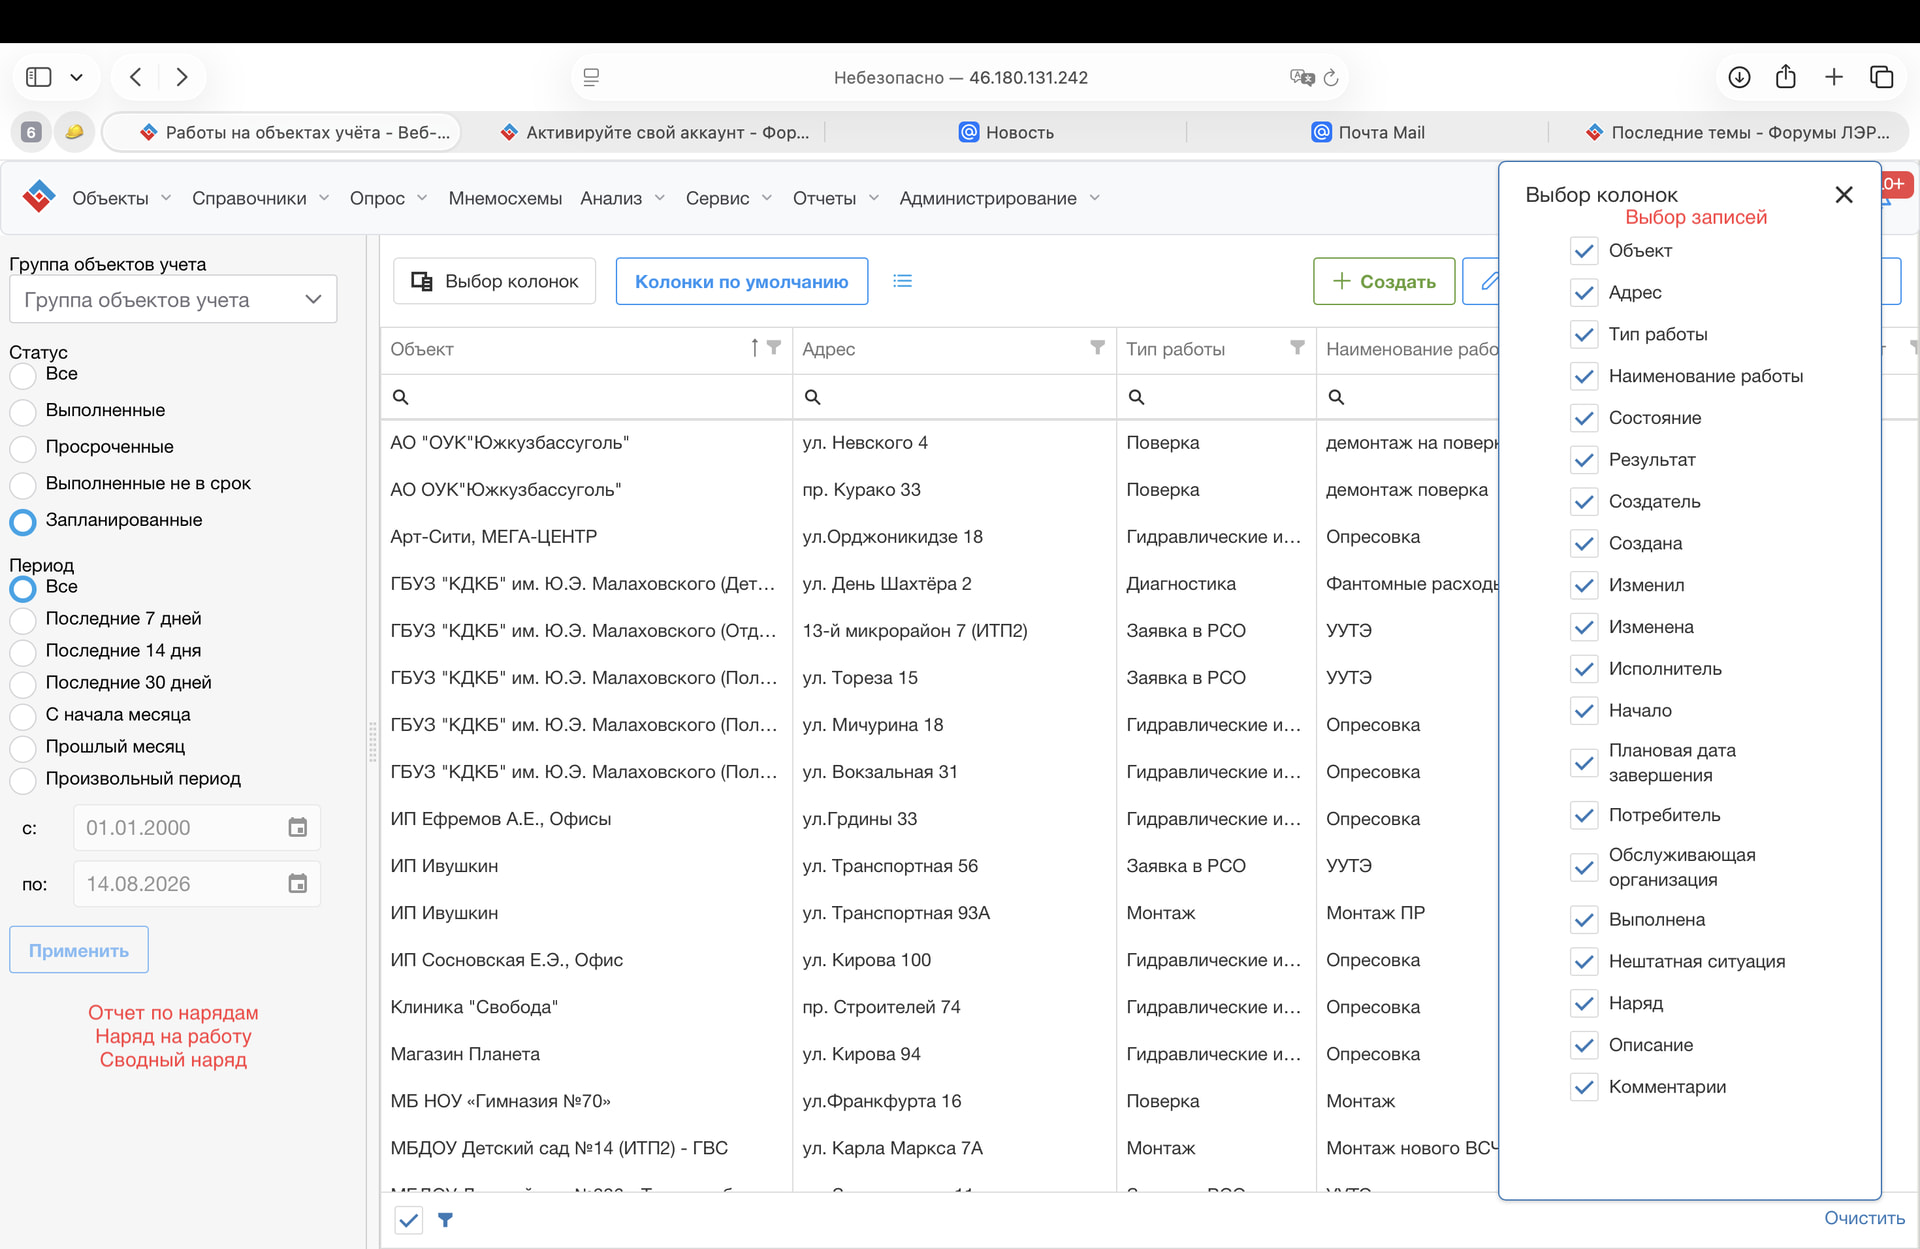Click the share icon in Safari toolbar
The width and height of the screenshot is (1920, 1249).
click(x=1786, y=76)
